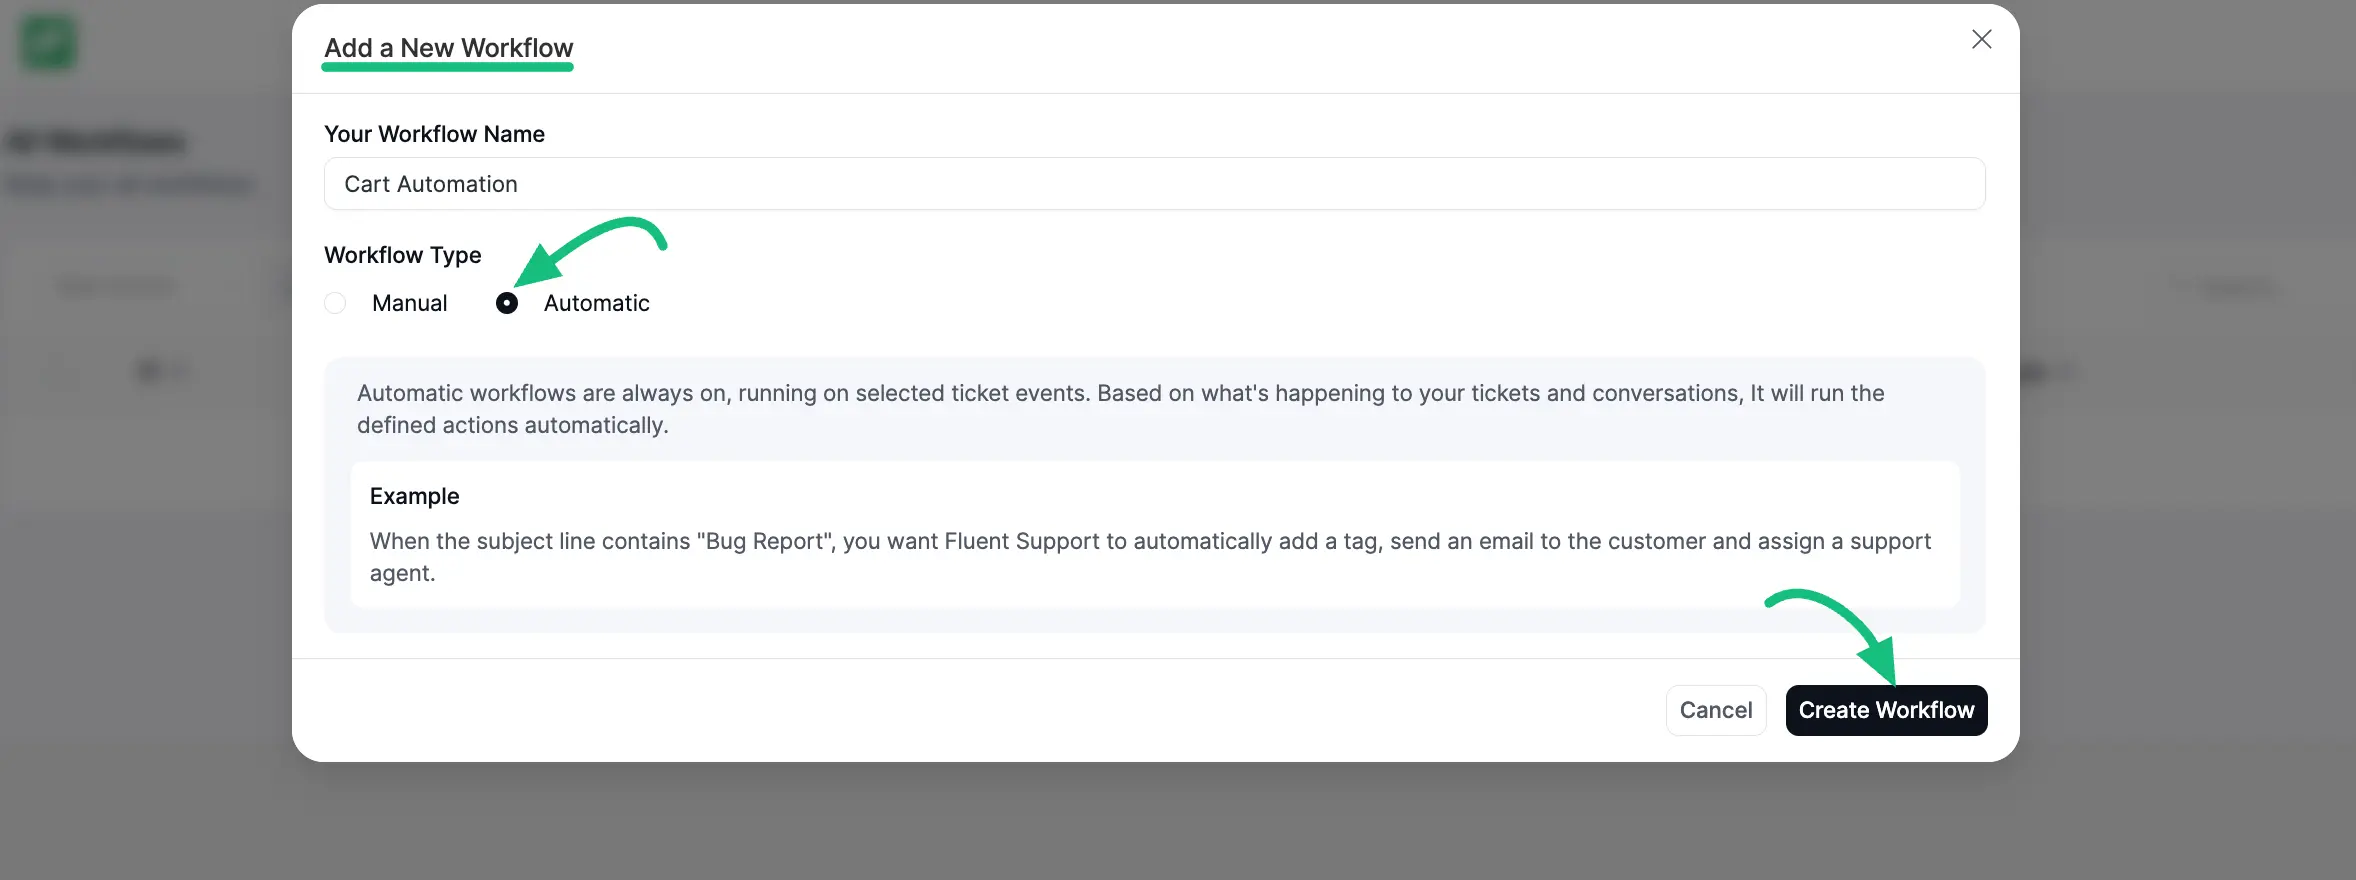Click the Create Workflow button

[1886, 710]
